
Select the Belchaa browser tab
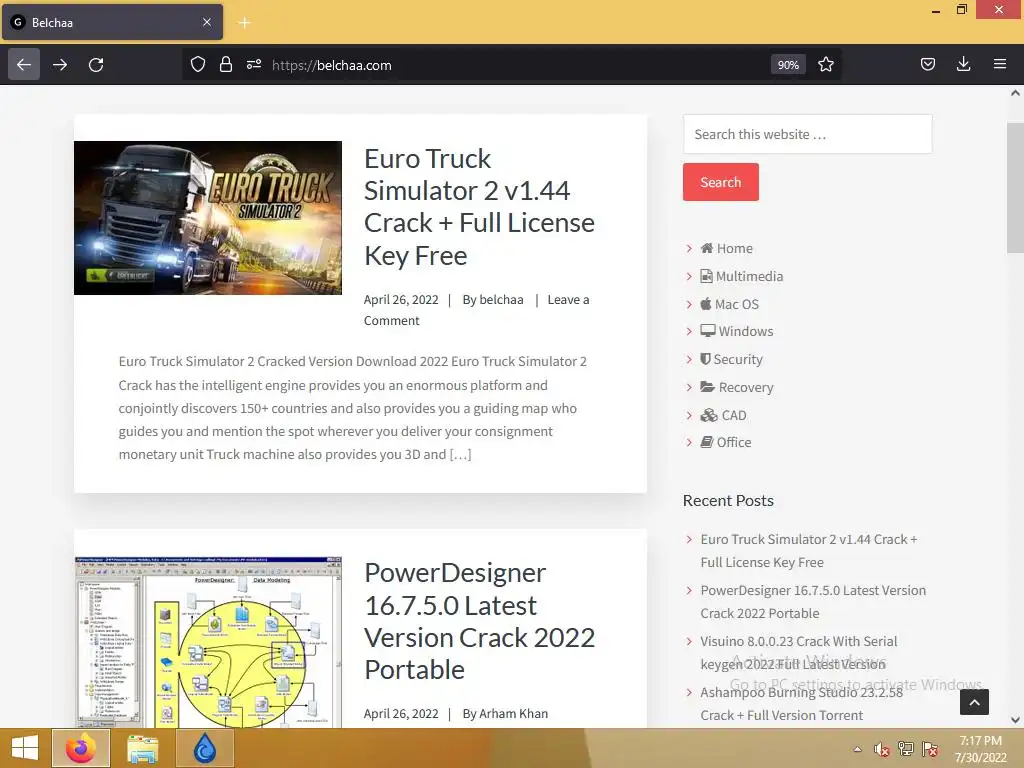tap(112, 22)
